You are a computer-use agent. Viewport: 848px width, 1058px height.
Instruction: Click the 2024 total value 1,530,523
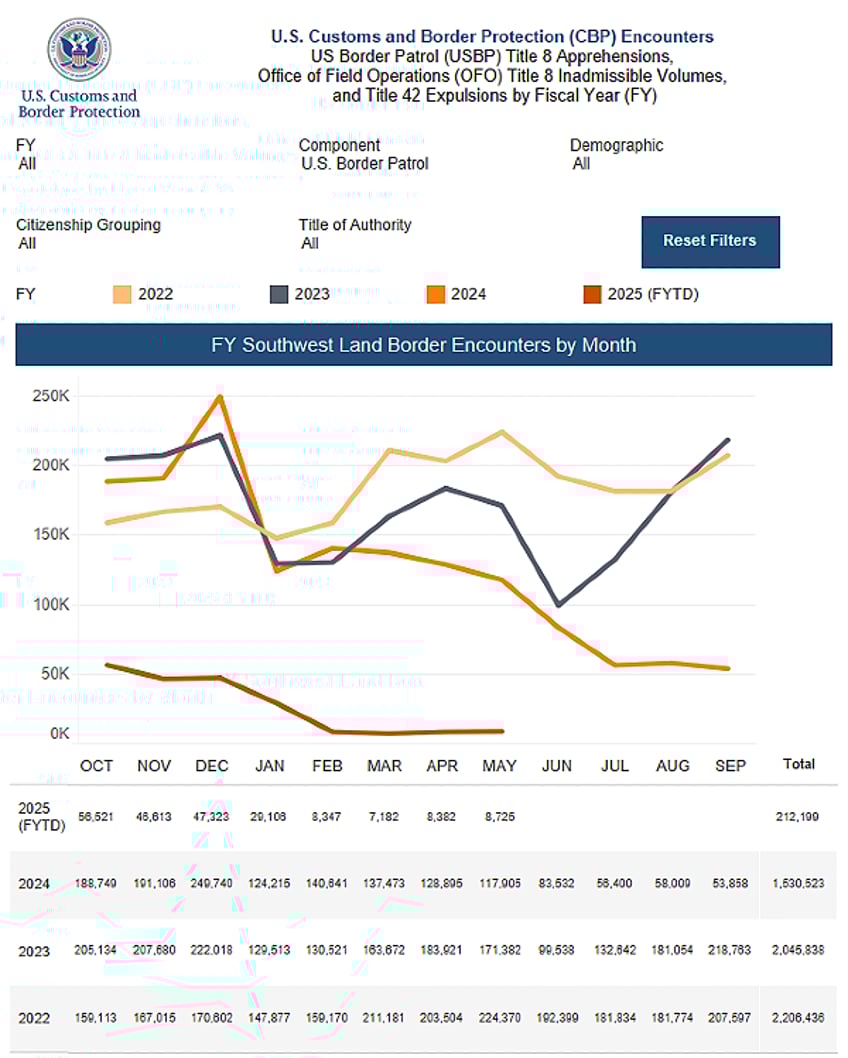[x=798, y=883]
